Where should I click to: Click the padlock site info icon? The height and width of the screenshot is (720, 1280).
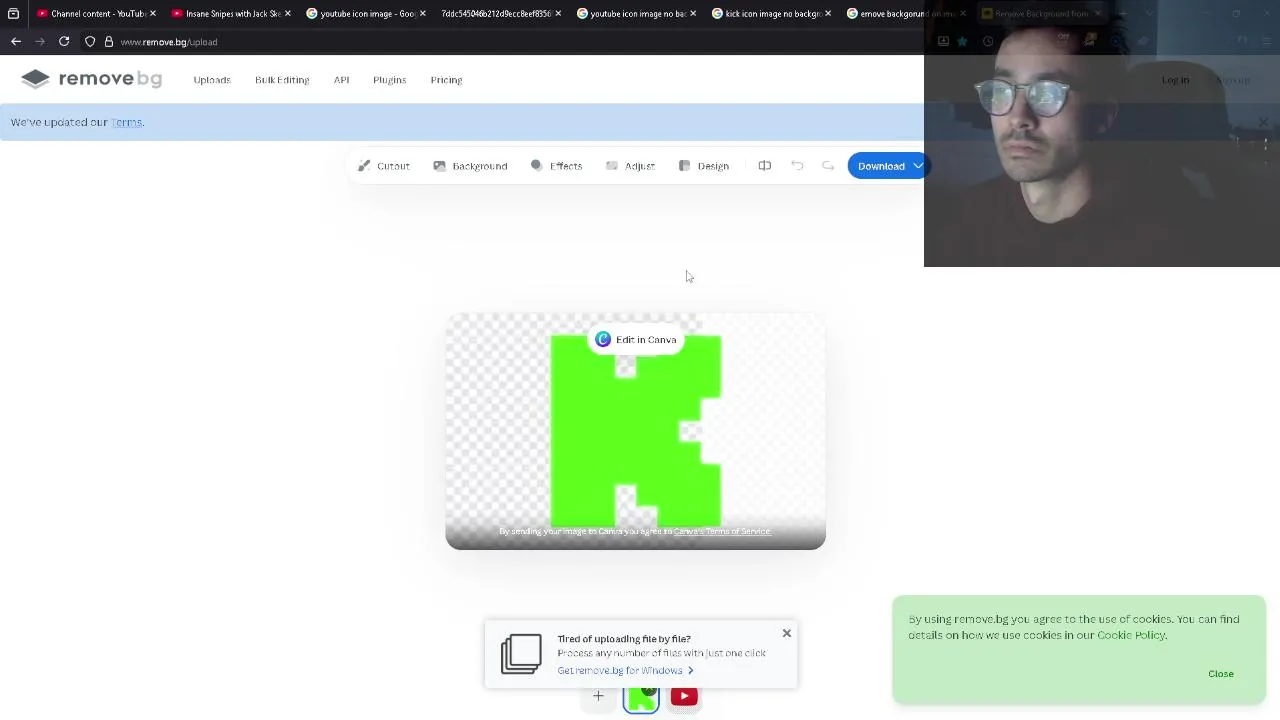click(x=108, y=42)
